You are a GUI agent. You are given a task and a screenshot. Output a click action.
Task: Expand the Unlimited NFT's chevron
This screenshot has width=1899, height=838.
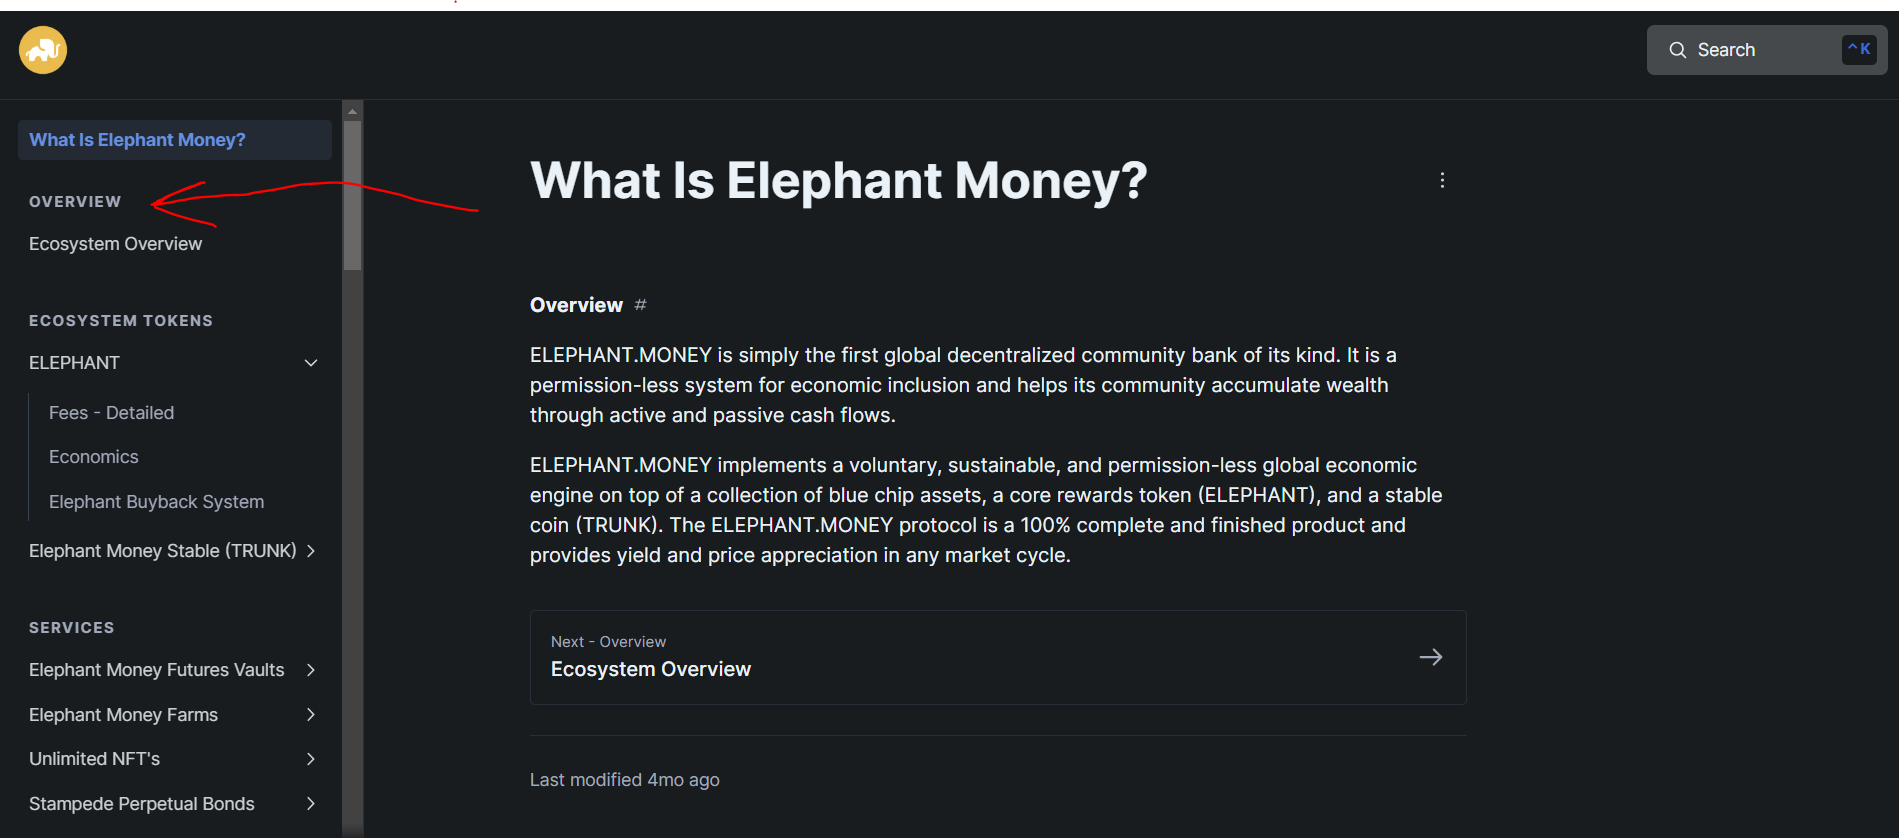coord(311,759)
